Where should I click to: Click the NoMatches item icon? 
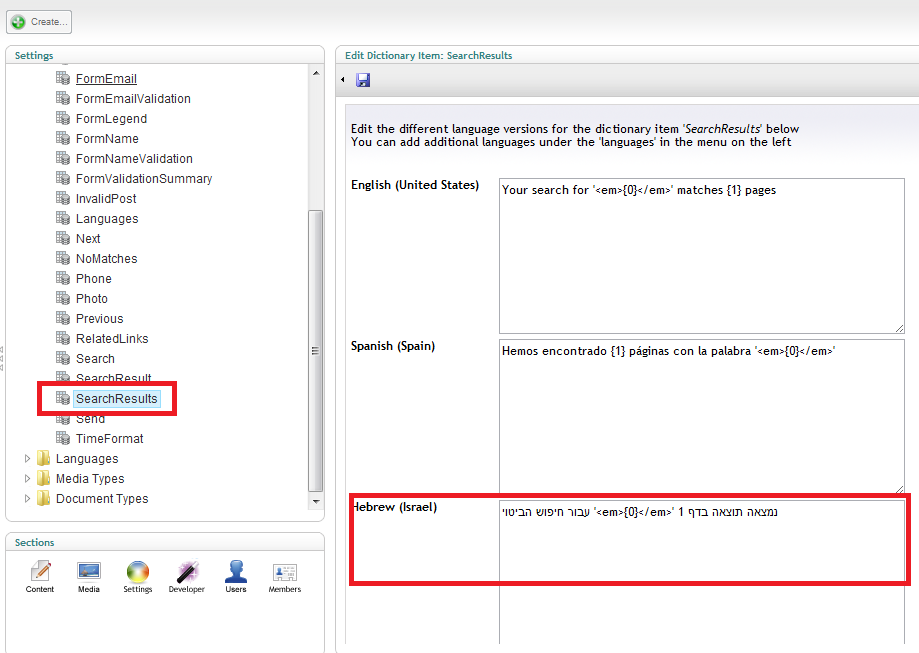63,258
